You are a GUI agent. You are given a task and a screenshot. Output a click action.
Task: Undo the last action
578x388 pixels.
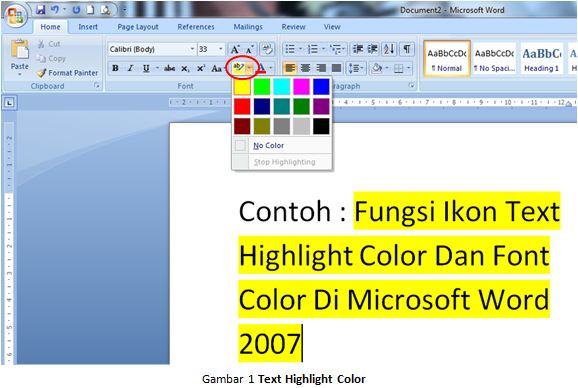55,10
